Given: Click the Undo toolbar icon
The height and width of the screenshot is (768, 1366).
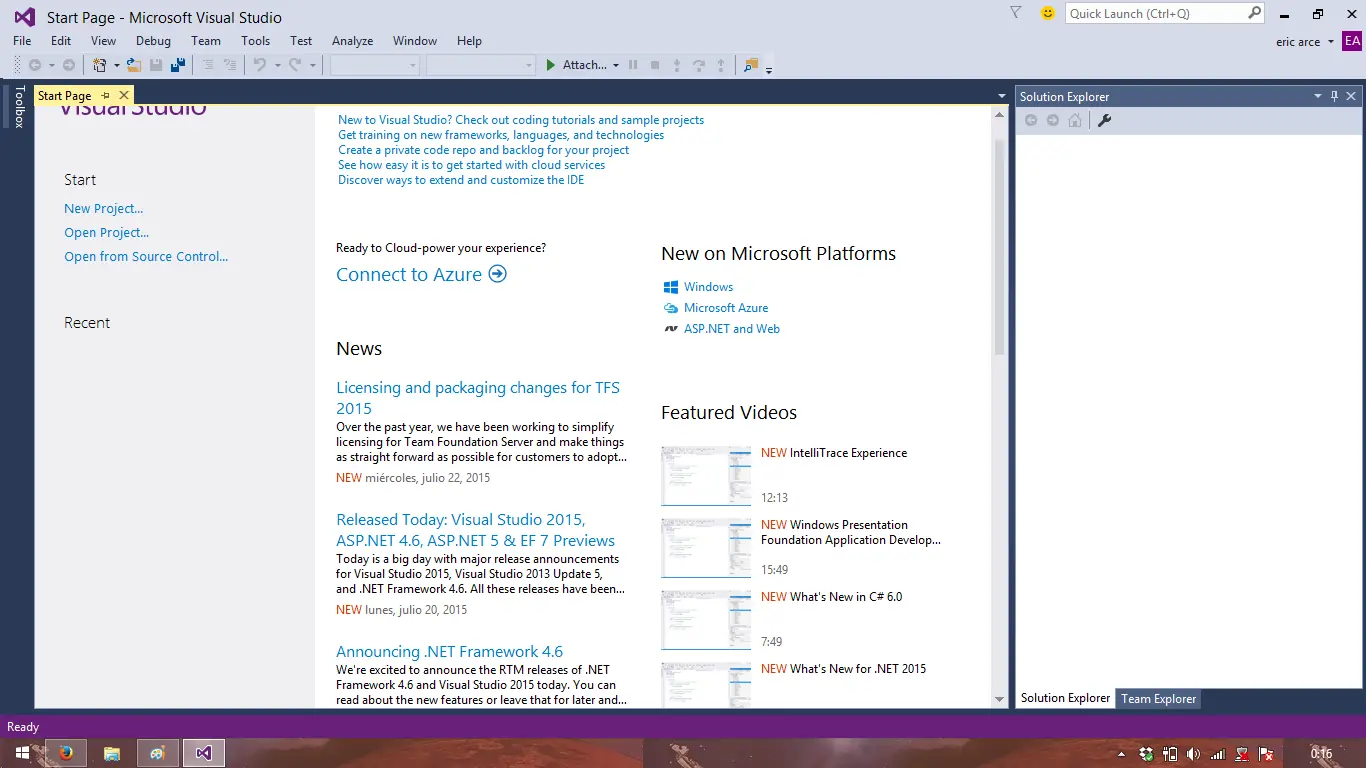Looking at the screenshot, I should click(259, 65).
